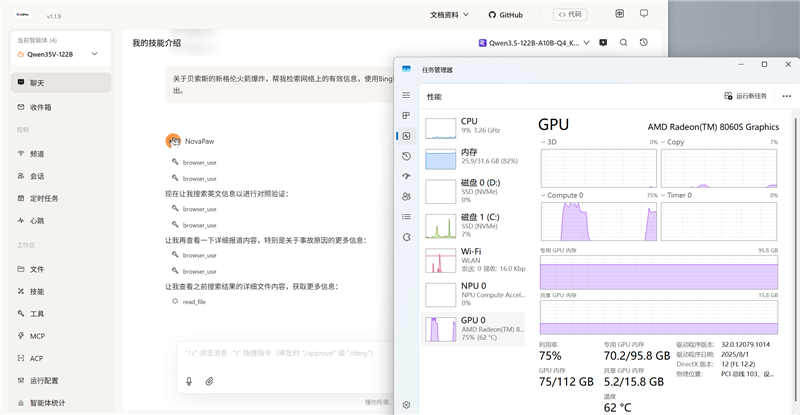Open the 运行配置 run configuration page

61,381
